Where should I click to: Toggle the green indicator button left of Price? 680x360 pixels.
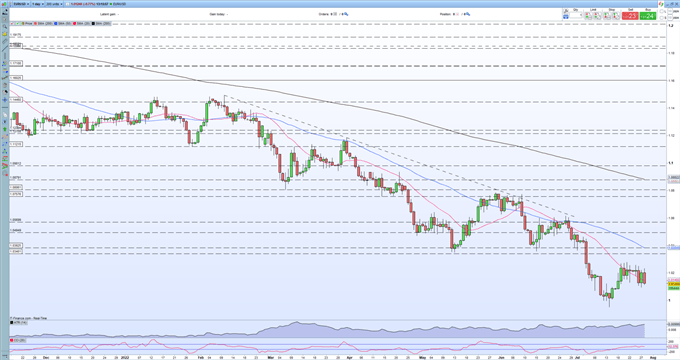tap(17, 23)
